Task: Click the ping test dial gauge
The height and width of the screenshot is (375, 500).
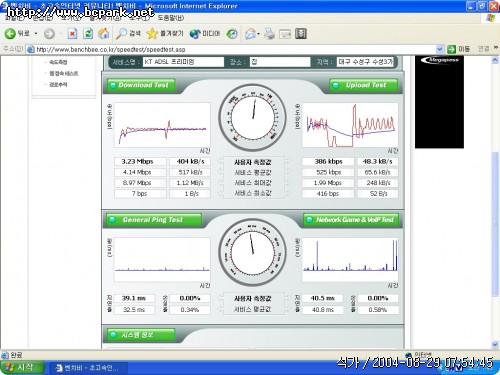Action: (x=252, y=252)
